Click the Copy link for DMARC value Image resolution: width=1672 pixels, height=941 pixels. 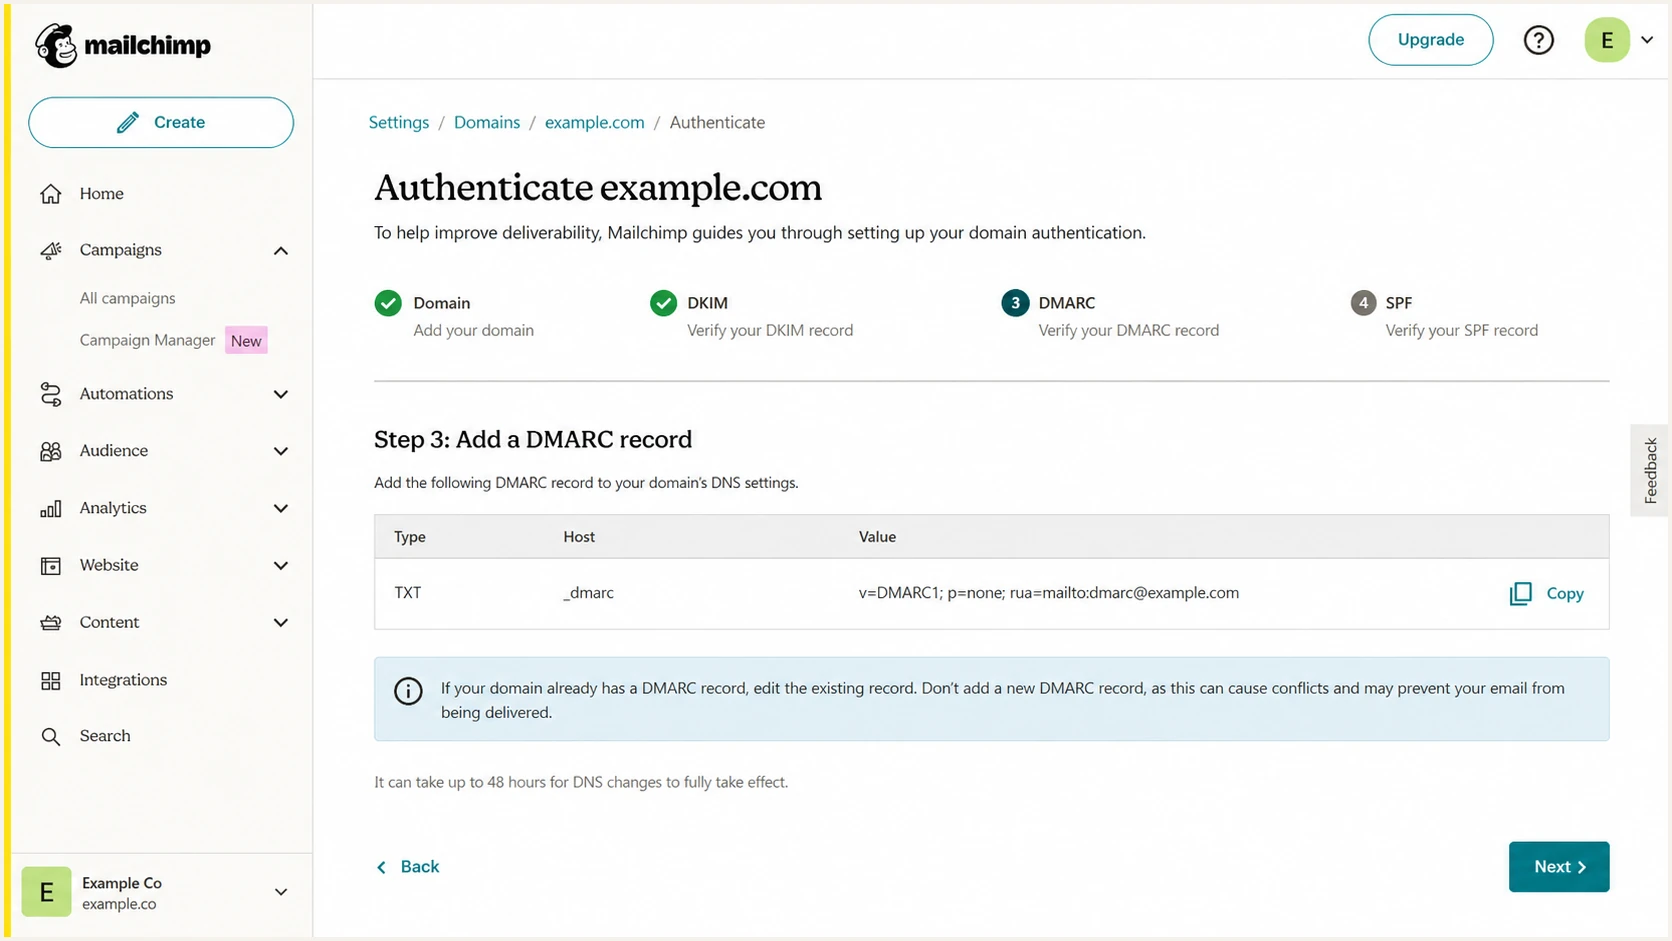point(1565,594)
